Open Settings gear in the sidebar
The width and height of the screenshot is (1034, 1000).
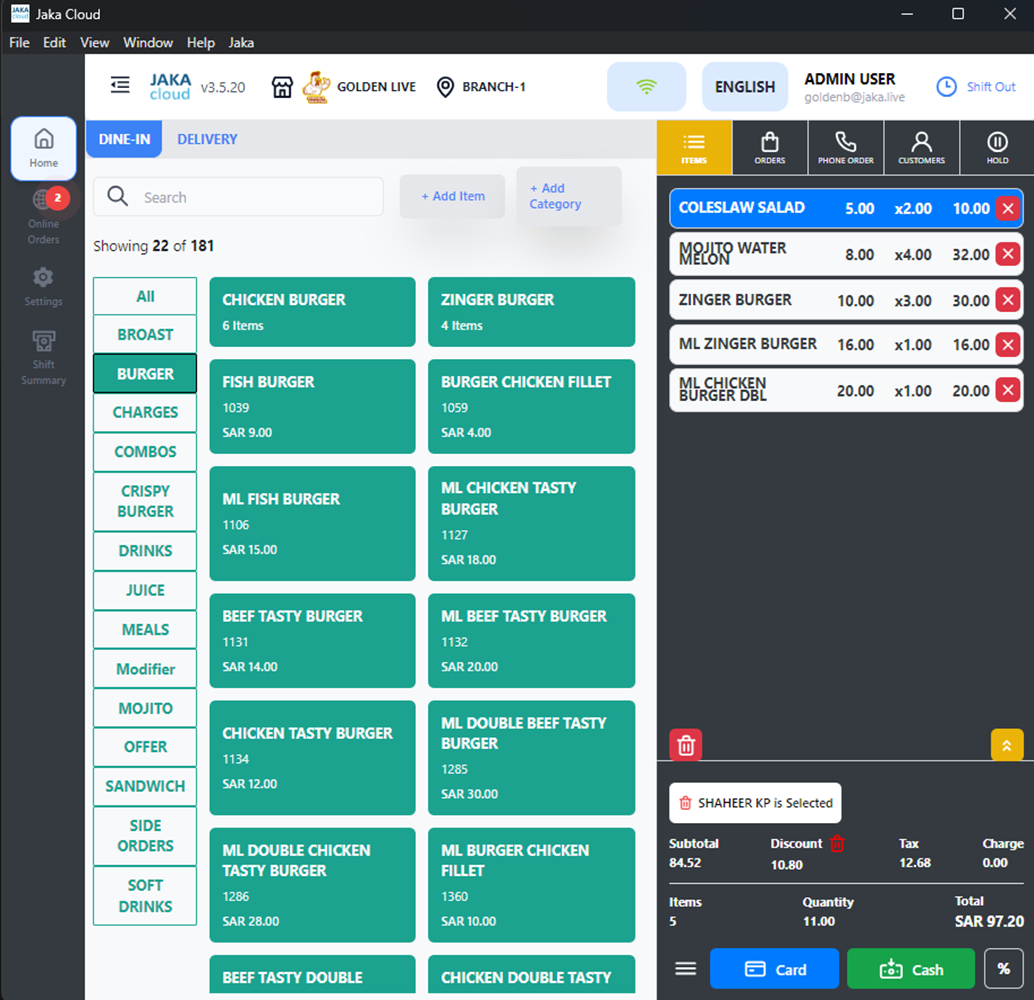43,286
